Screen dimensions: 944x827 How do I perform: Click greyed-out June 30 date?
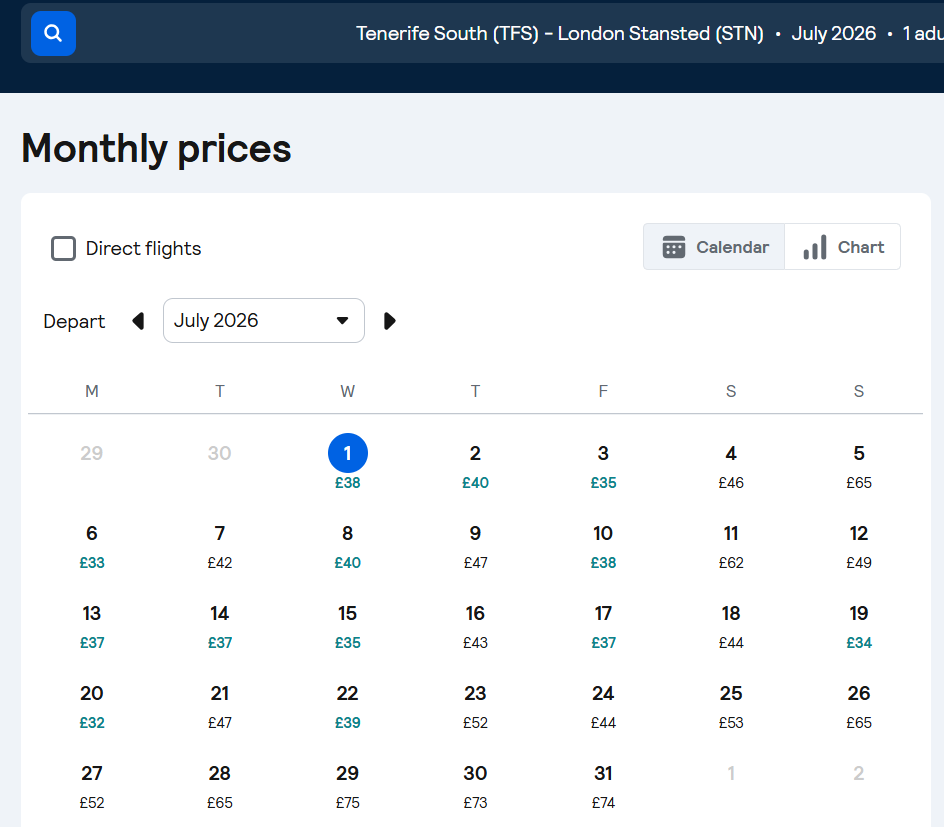[x=220, y=454]
